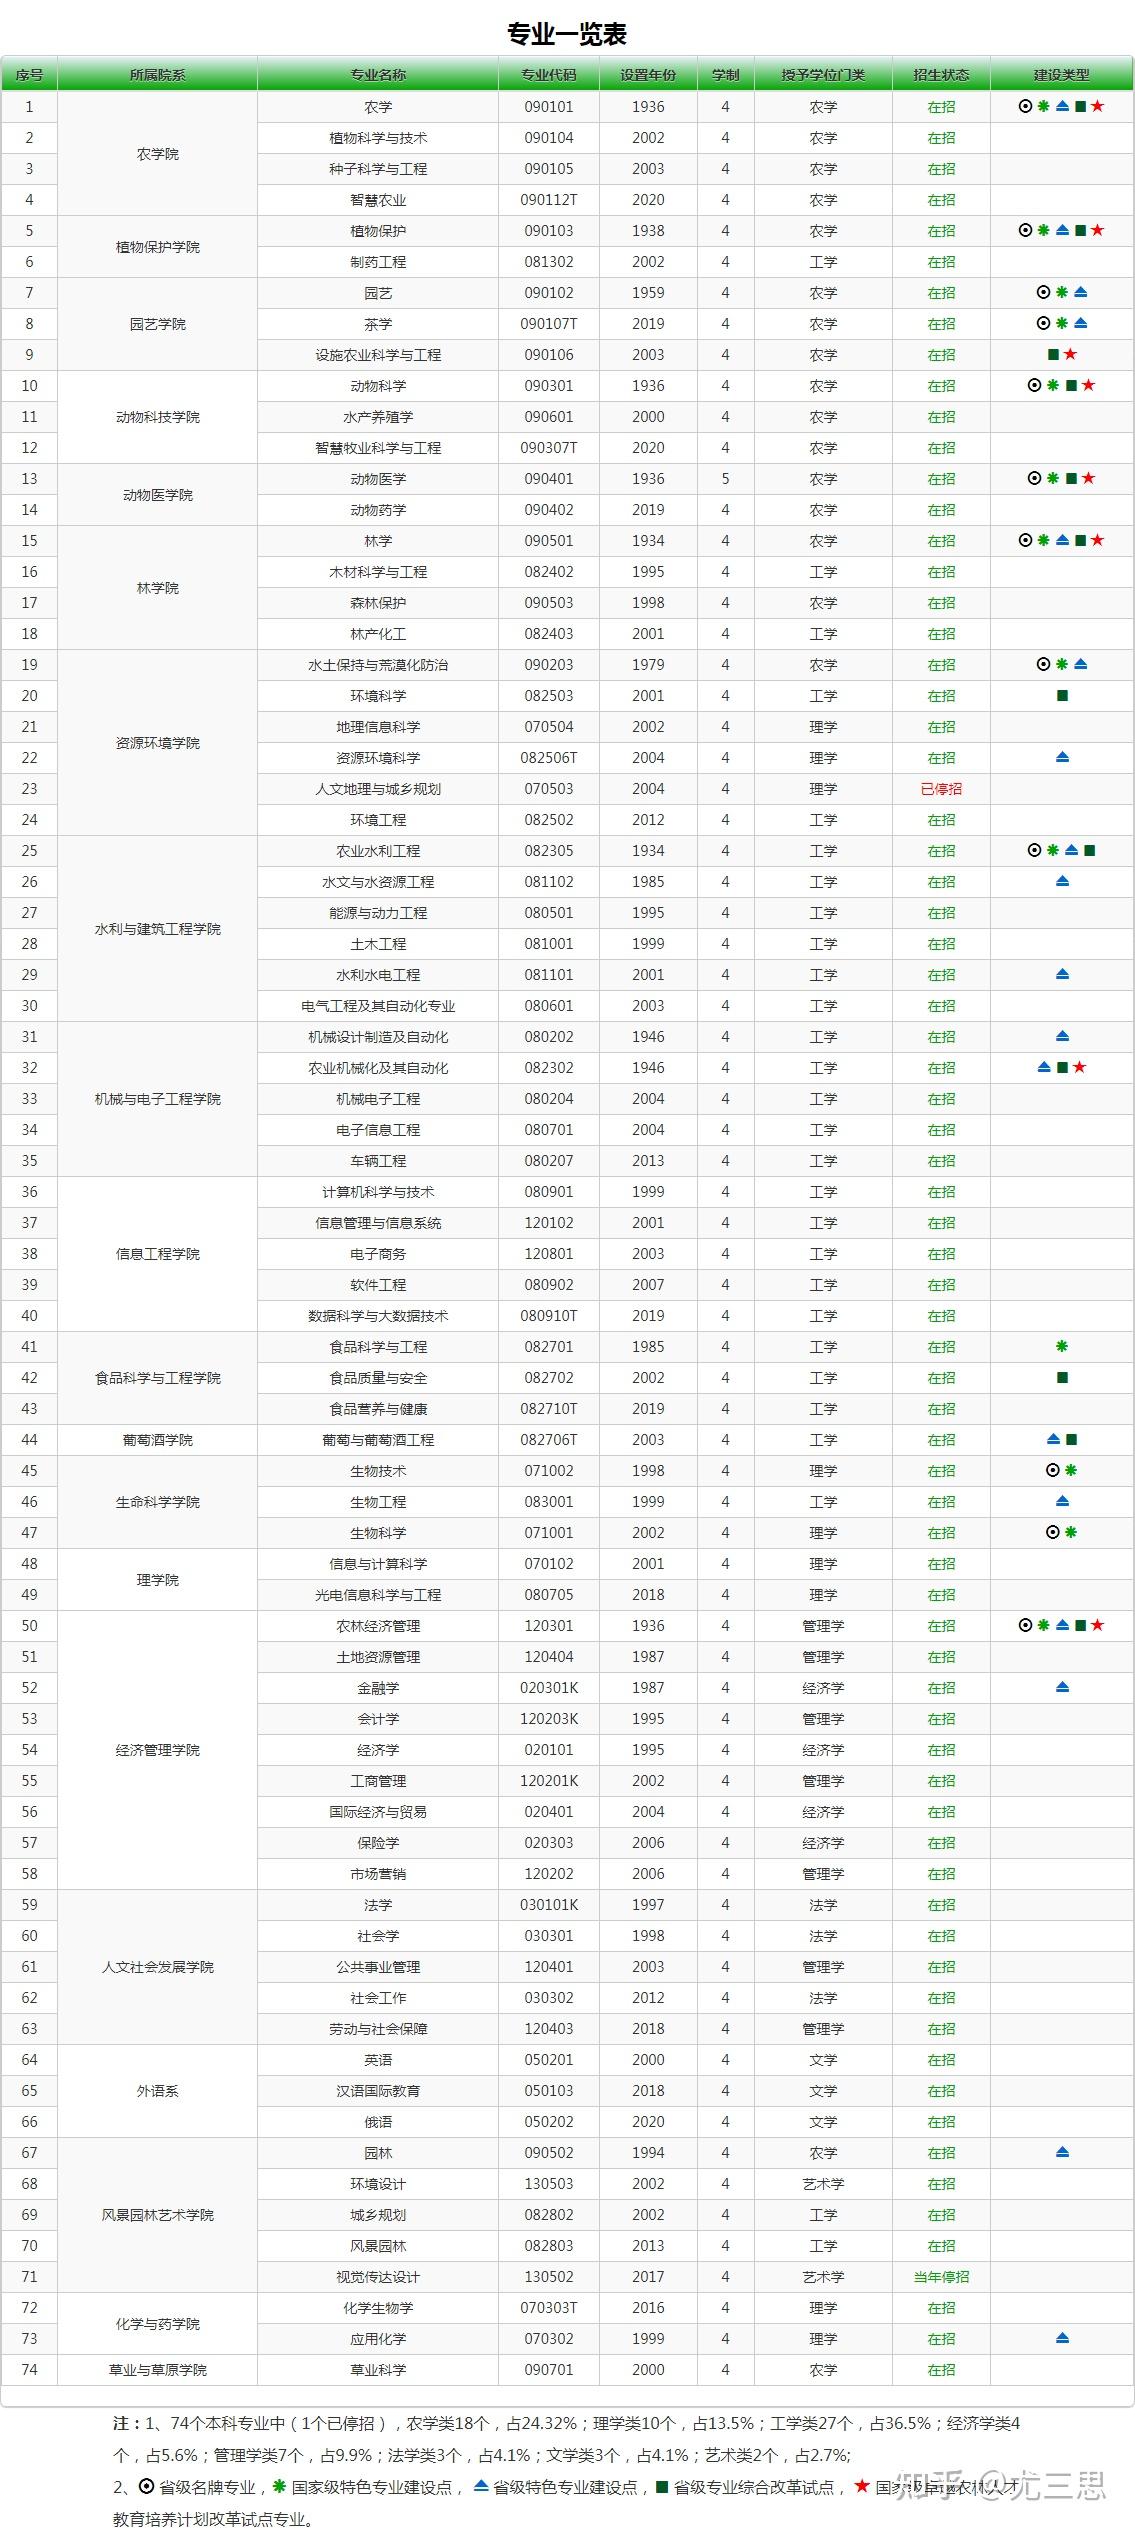Click the 当年停招 status for 视觉传达设计
The image size is (1135, 2532).
[x=941, y=2277]
